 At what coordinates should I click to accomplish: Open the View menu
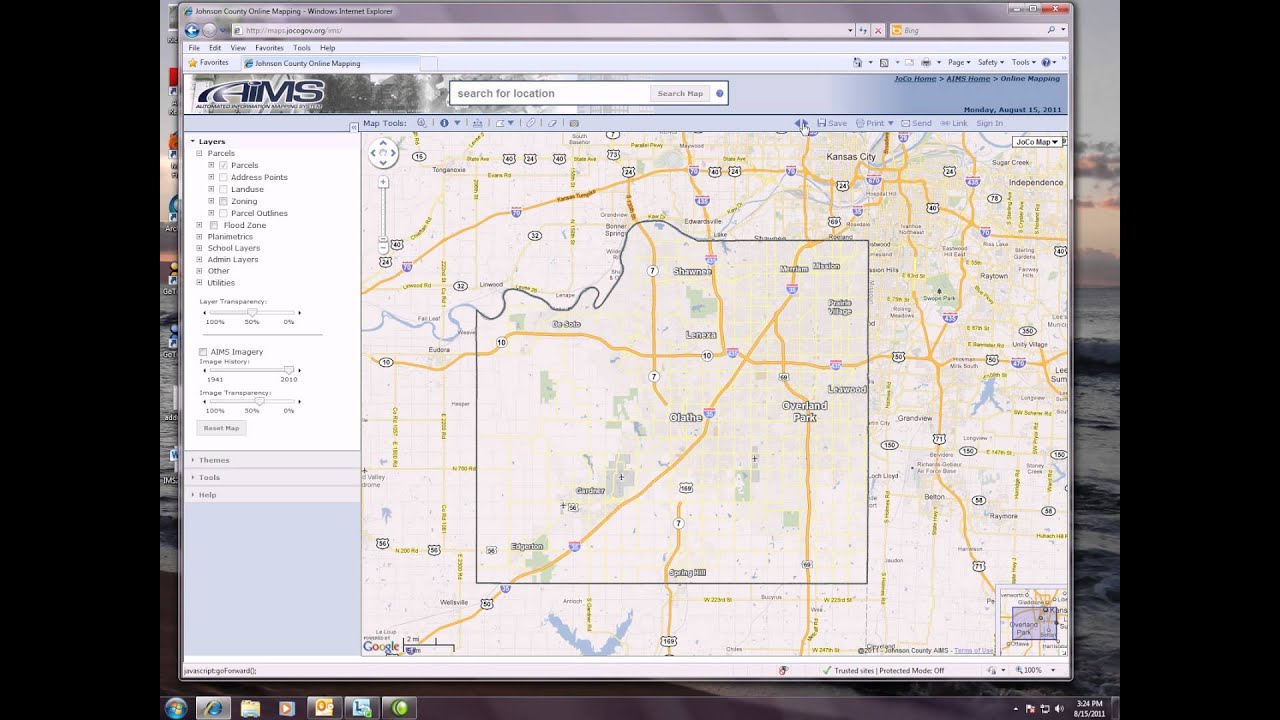tap(238, 48)
